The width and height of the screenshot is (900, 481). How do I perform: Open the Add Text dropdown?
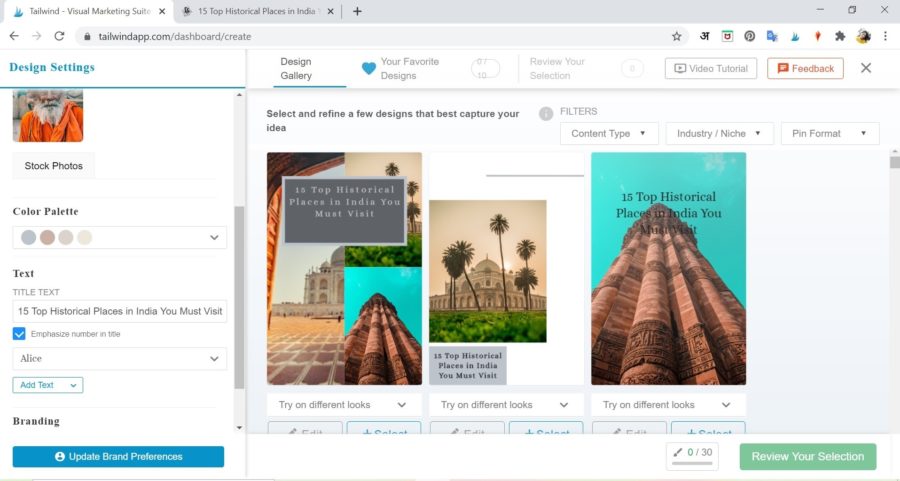(48, 385)
